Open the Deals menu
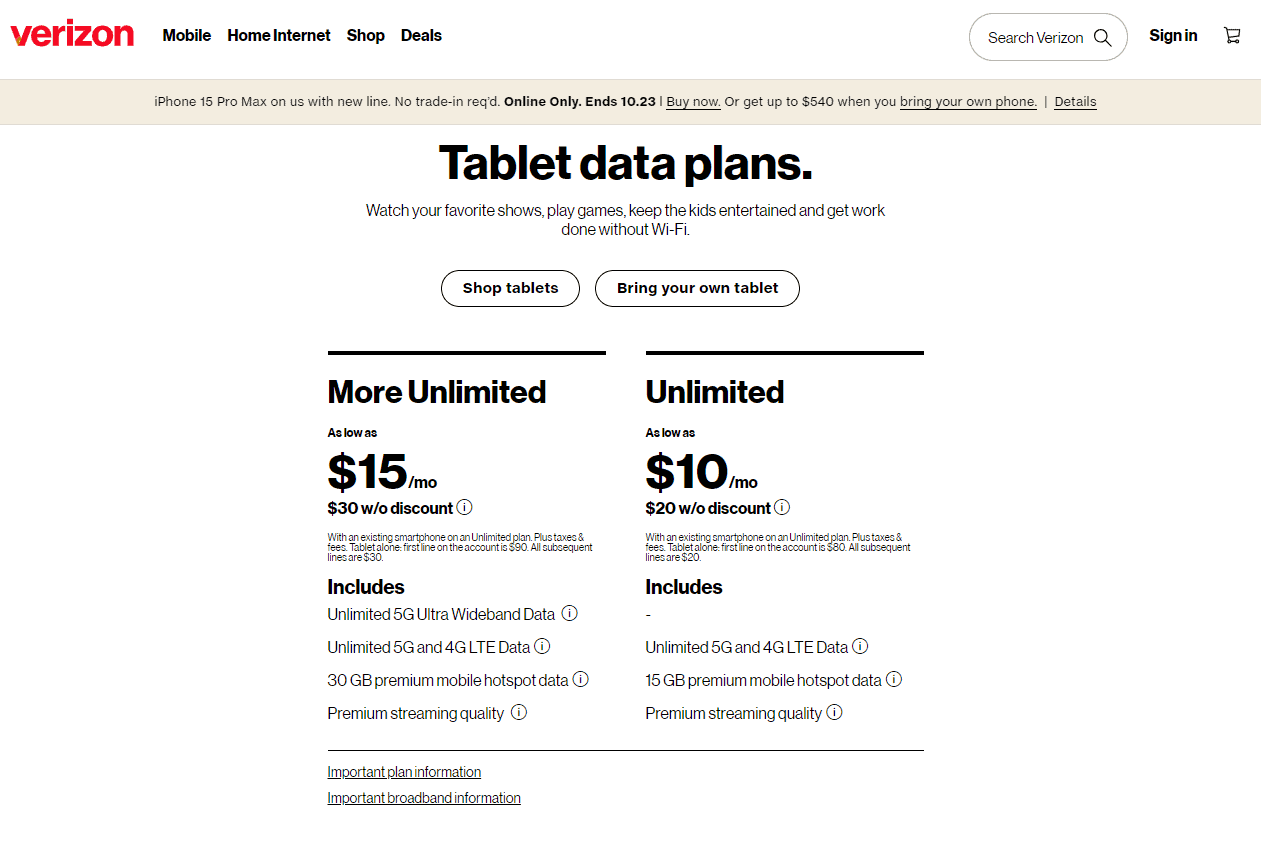Image resolution: width=1261 pixels, height=851 pixels. click(x=421, y=36)
